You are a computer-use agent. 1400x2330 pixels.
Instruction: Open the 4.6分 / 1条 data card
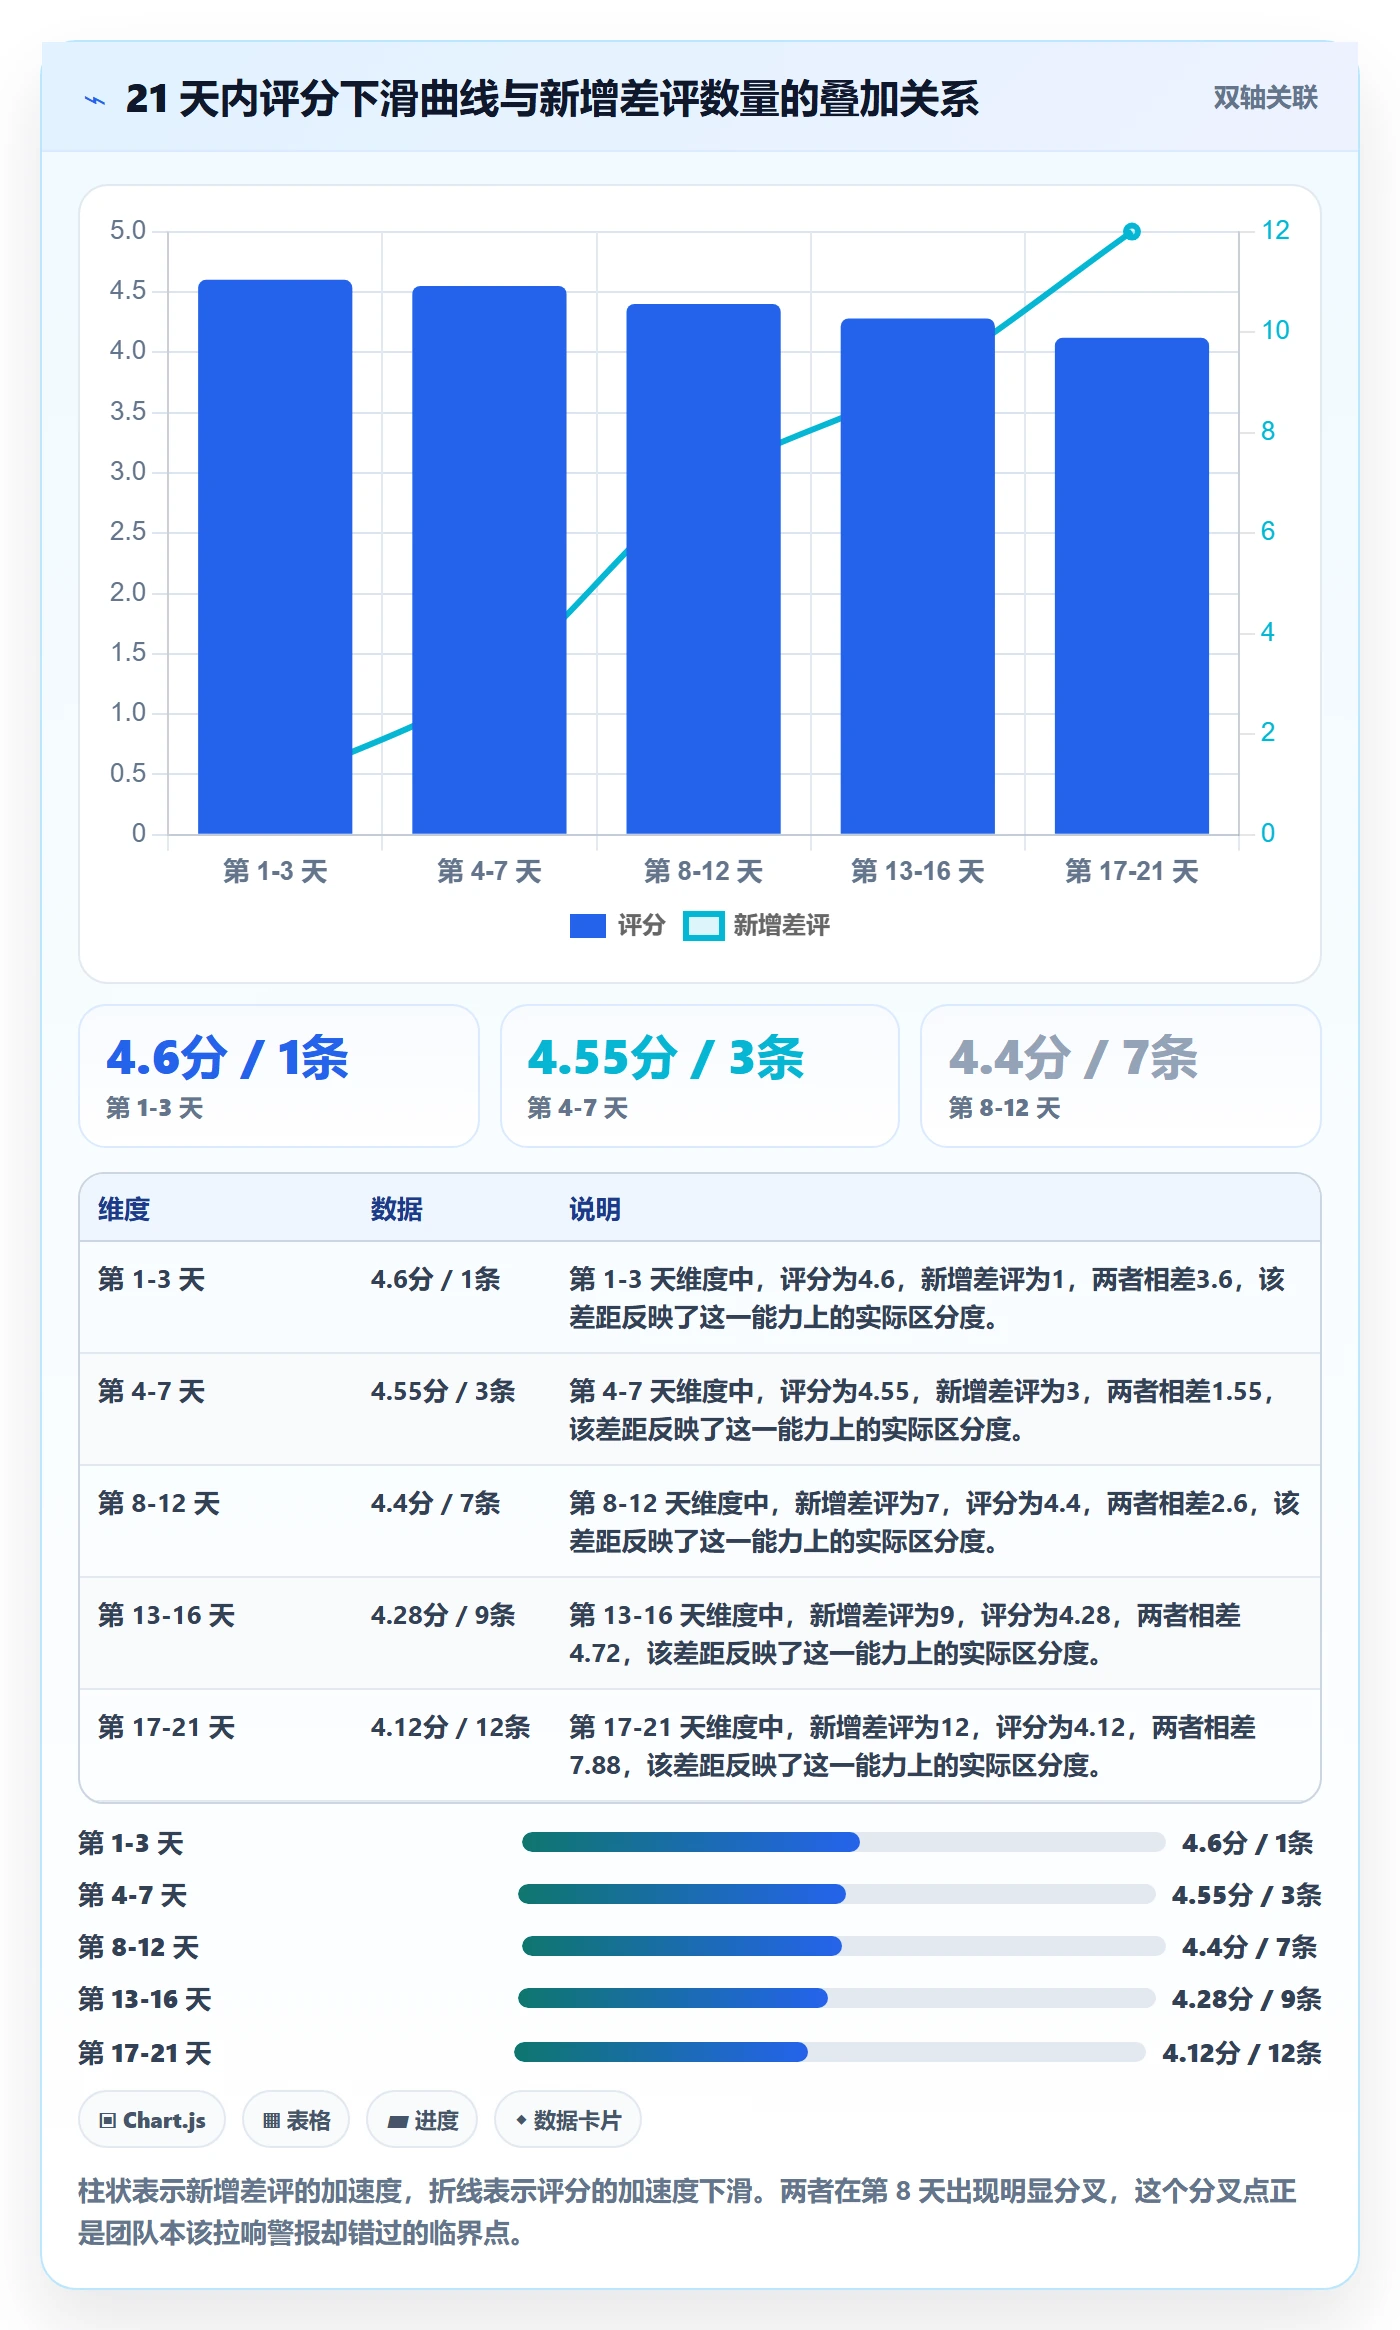pos(279,1076)
